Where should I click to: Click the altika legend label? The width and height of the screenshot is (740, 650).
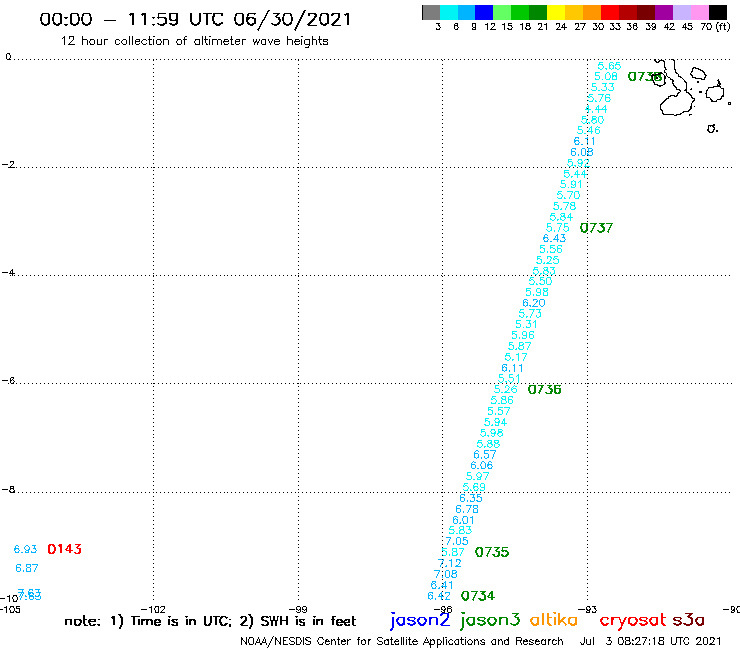click(x=554, y=619)
